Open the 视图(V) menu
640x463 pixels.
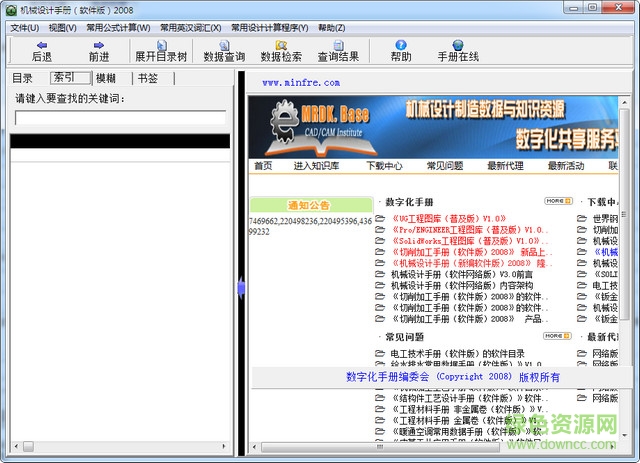(62, 28)
